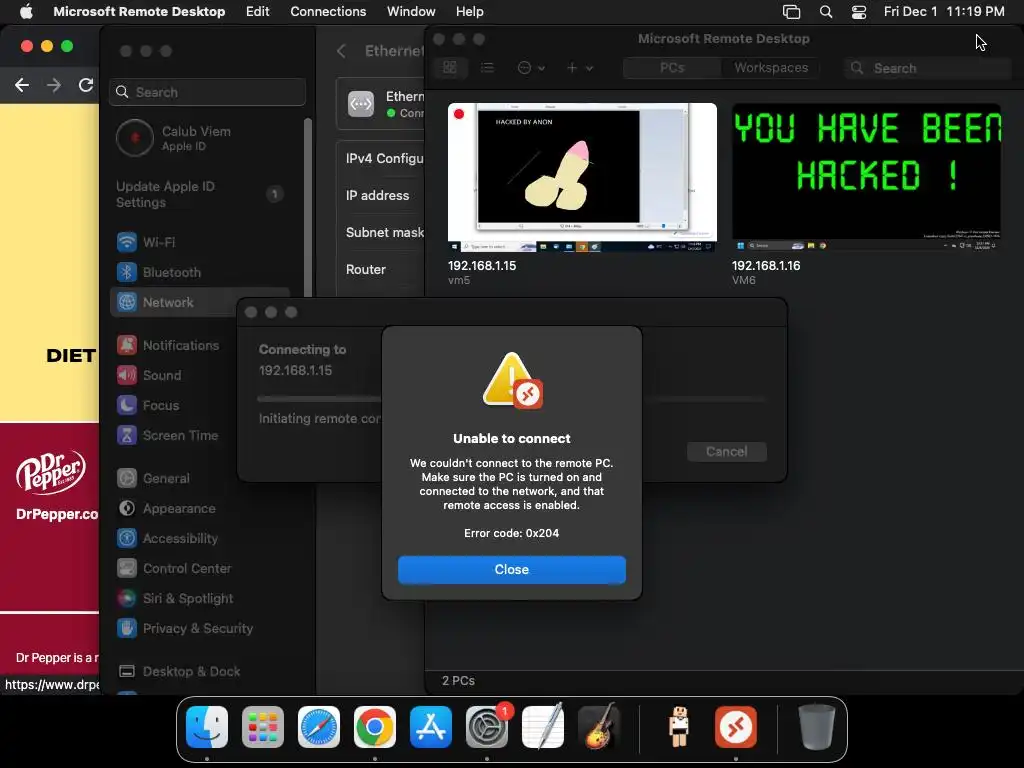Open the Help menu

point(470,11)
